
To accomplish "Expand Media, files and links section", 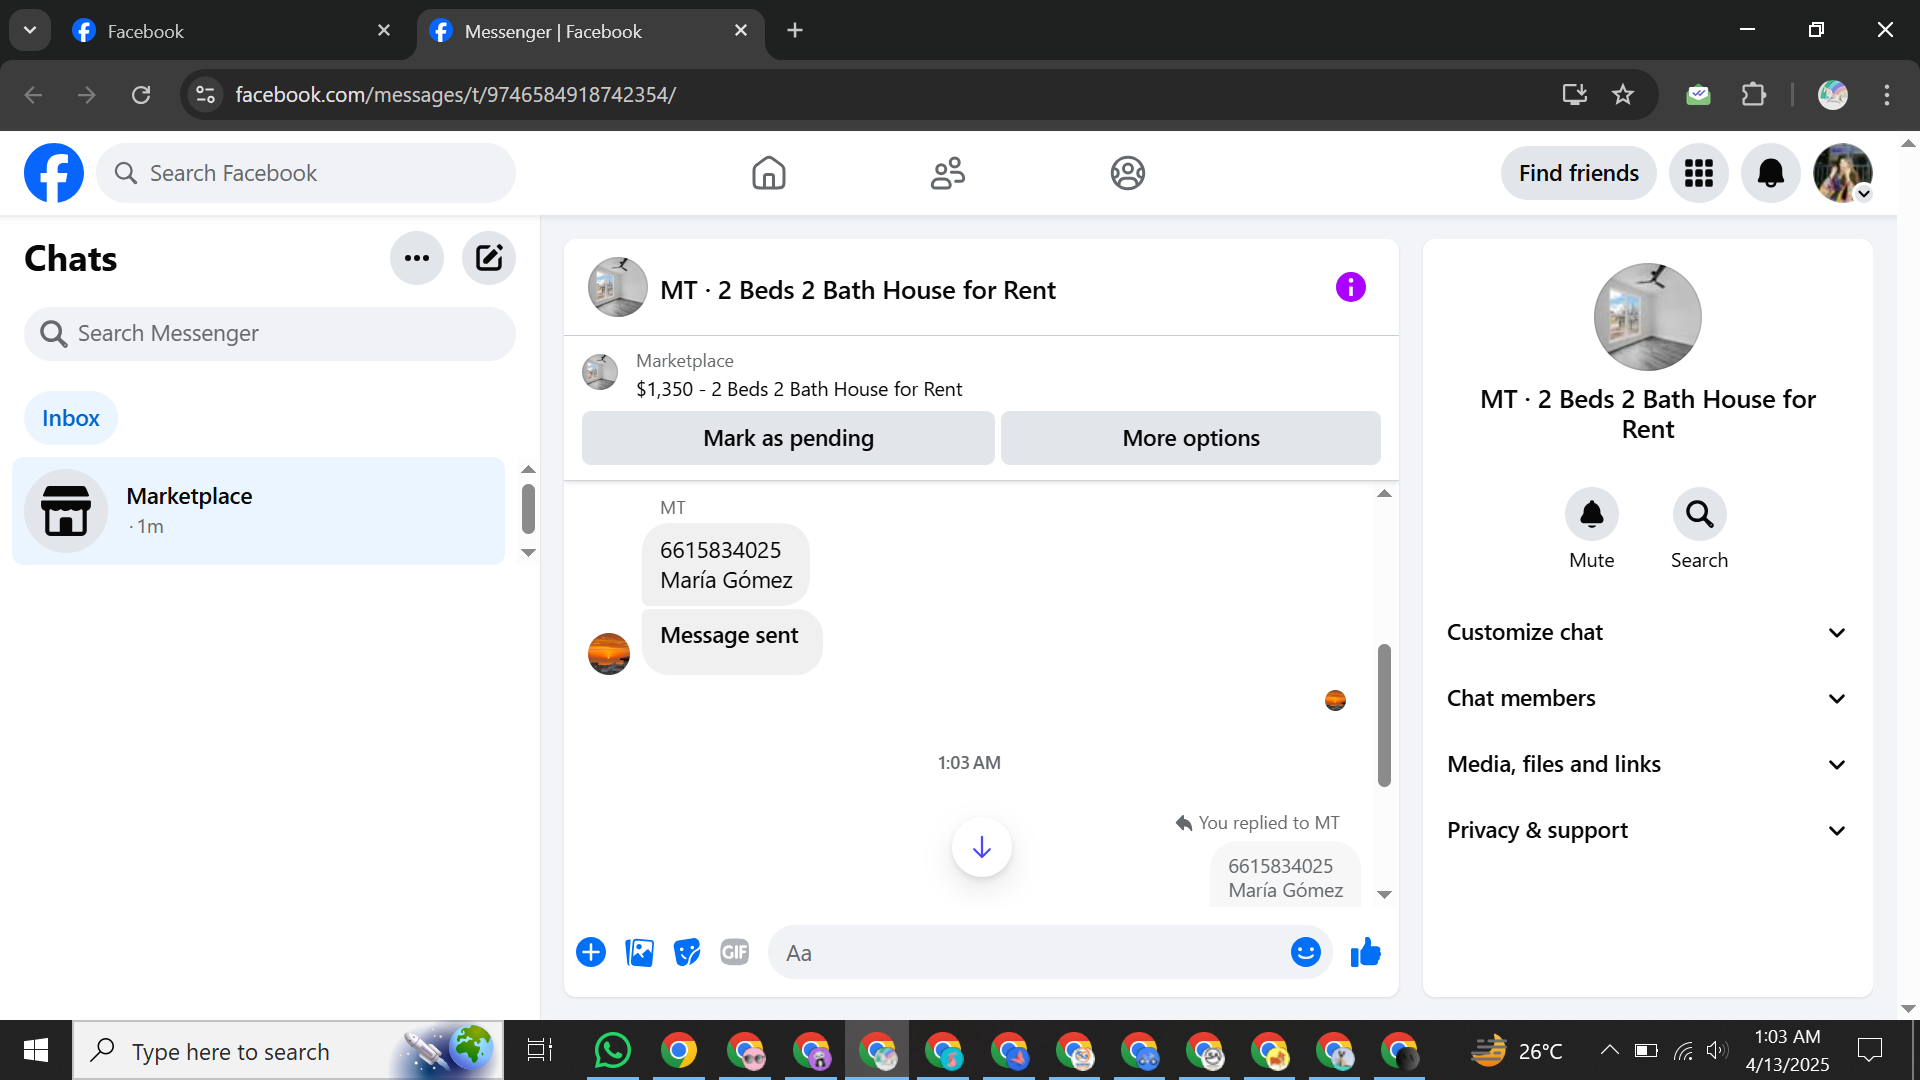I will coord(1647,764).
